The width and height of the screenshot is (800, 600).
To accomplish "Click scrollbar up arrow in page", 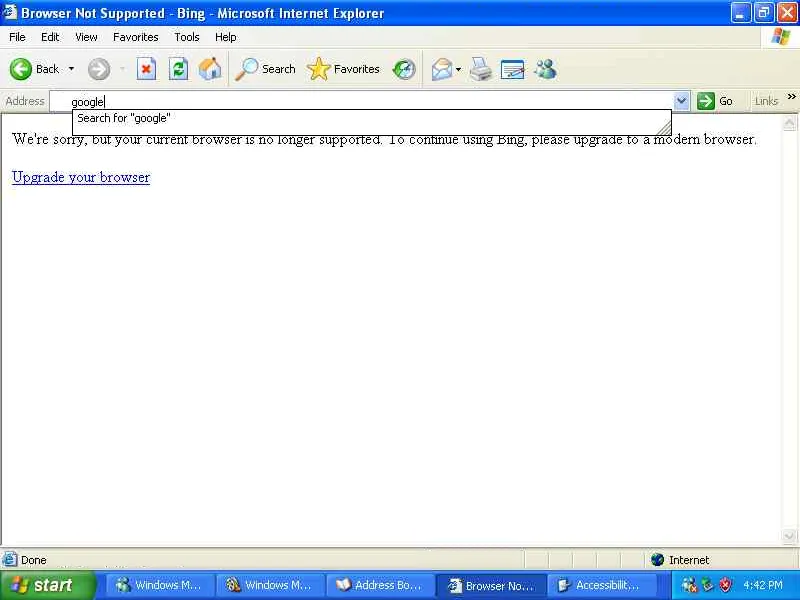I will coord(789,123).
